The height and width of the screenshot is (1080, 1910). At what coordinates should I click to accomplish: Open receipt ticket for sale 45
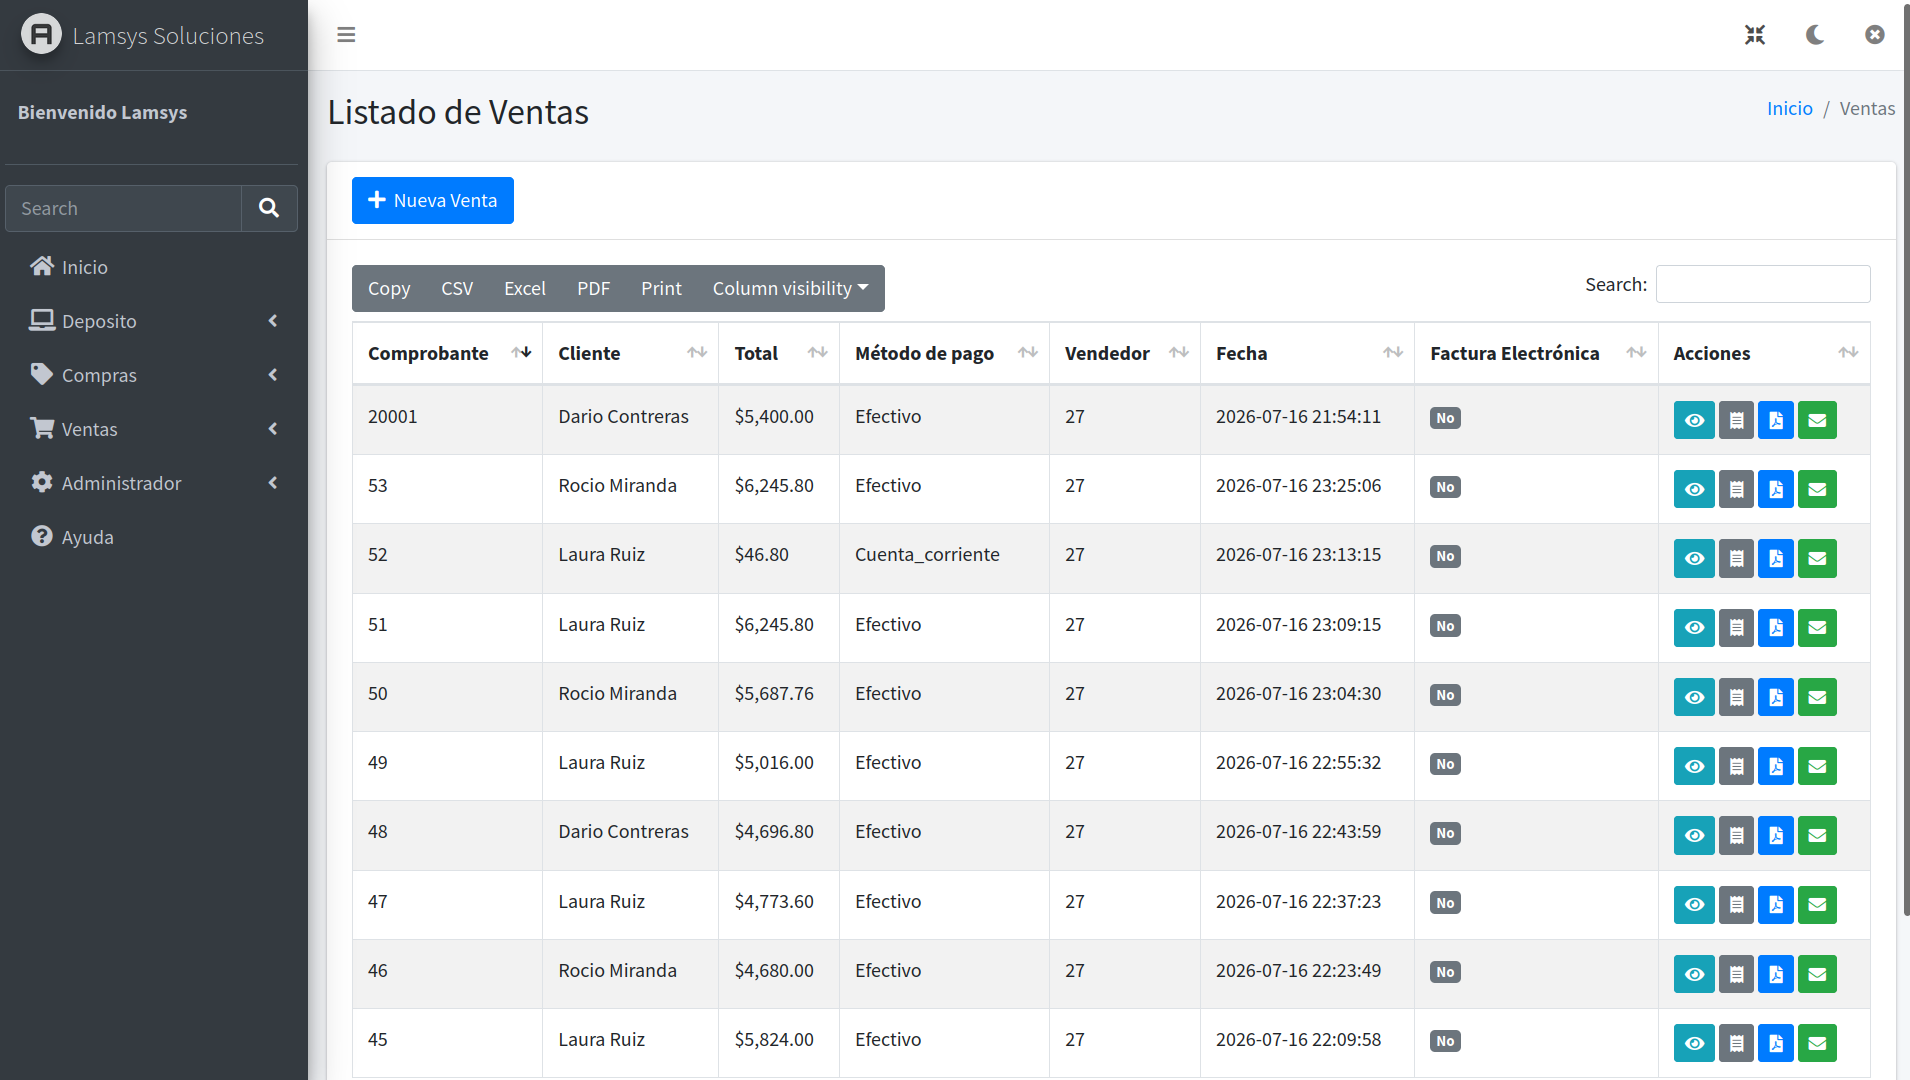tap(1736, 1043)
